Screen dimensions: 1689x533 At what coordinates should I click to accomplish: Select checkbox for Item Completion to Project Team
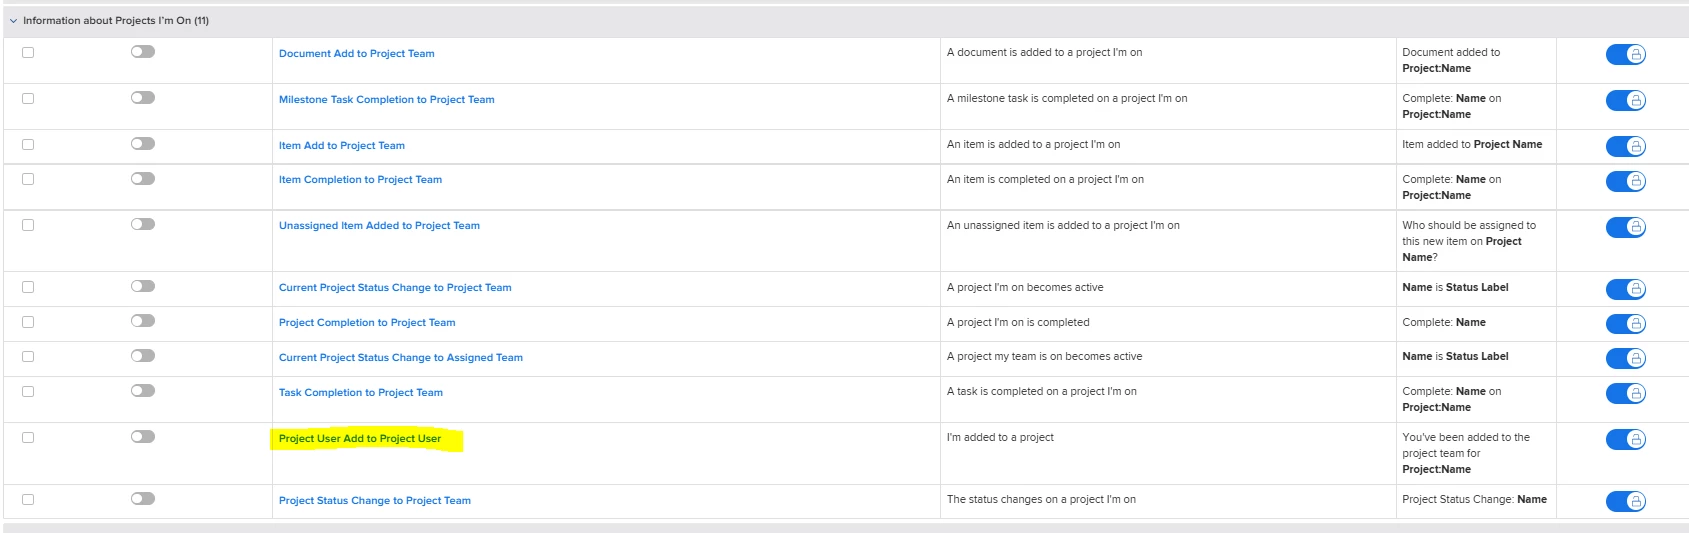(x=28, y=179)
